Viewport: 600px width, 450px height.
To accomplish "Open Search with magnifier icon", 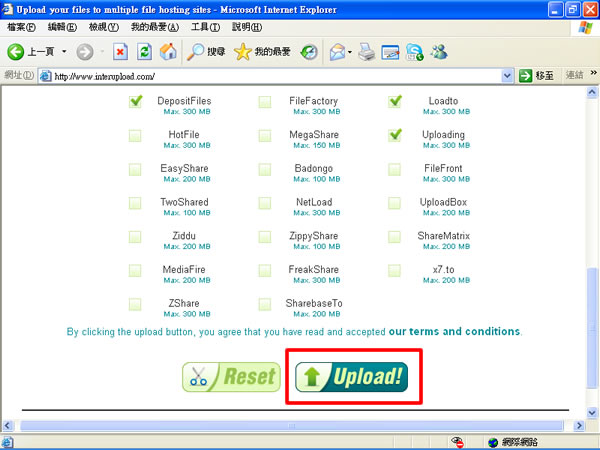I will pyautogui.click(x=196, y=52).
